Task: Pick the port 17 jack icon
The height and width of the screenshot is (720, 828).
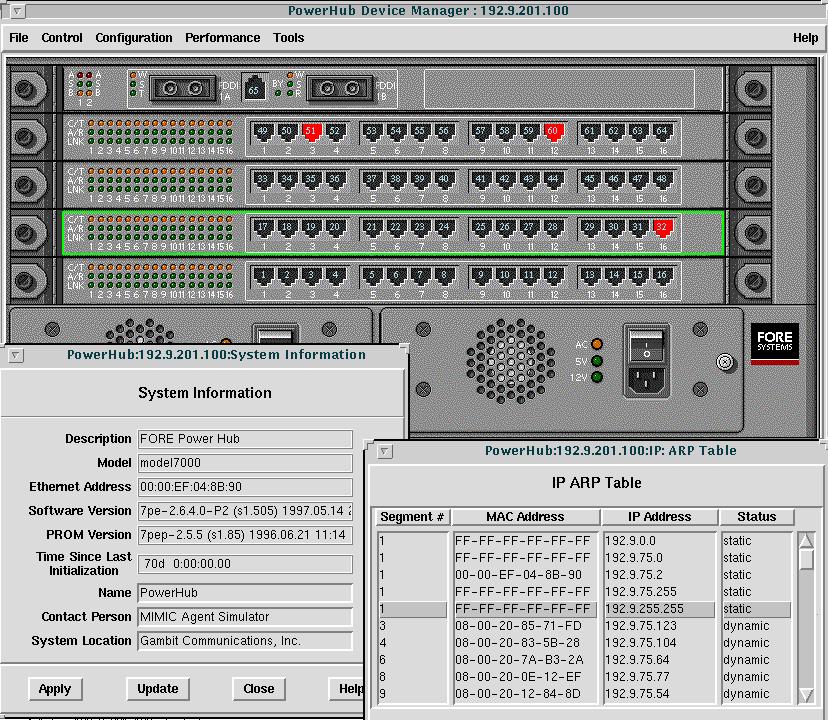Action: [263, 228]
